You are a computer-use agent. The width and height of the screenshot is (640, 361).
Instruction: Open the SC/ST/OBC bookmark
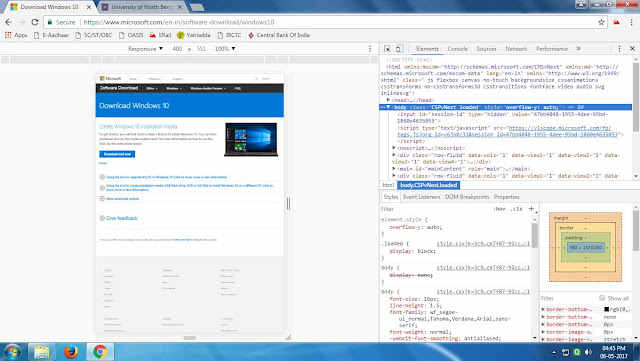click(93, 35)
